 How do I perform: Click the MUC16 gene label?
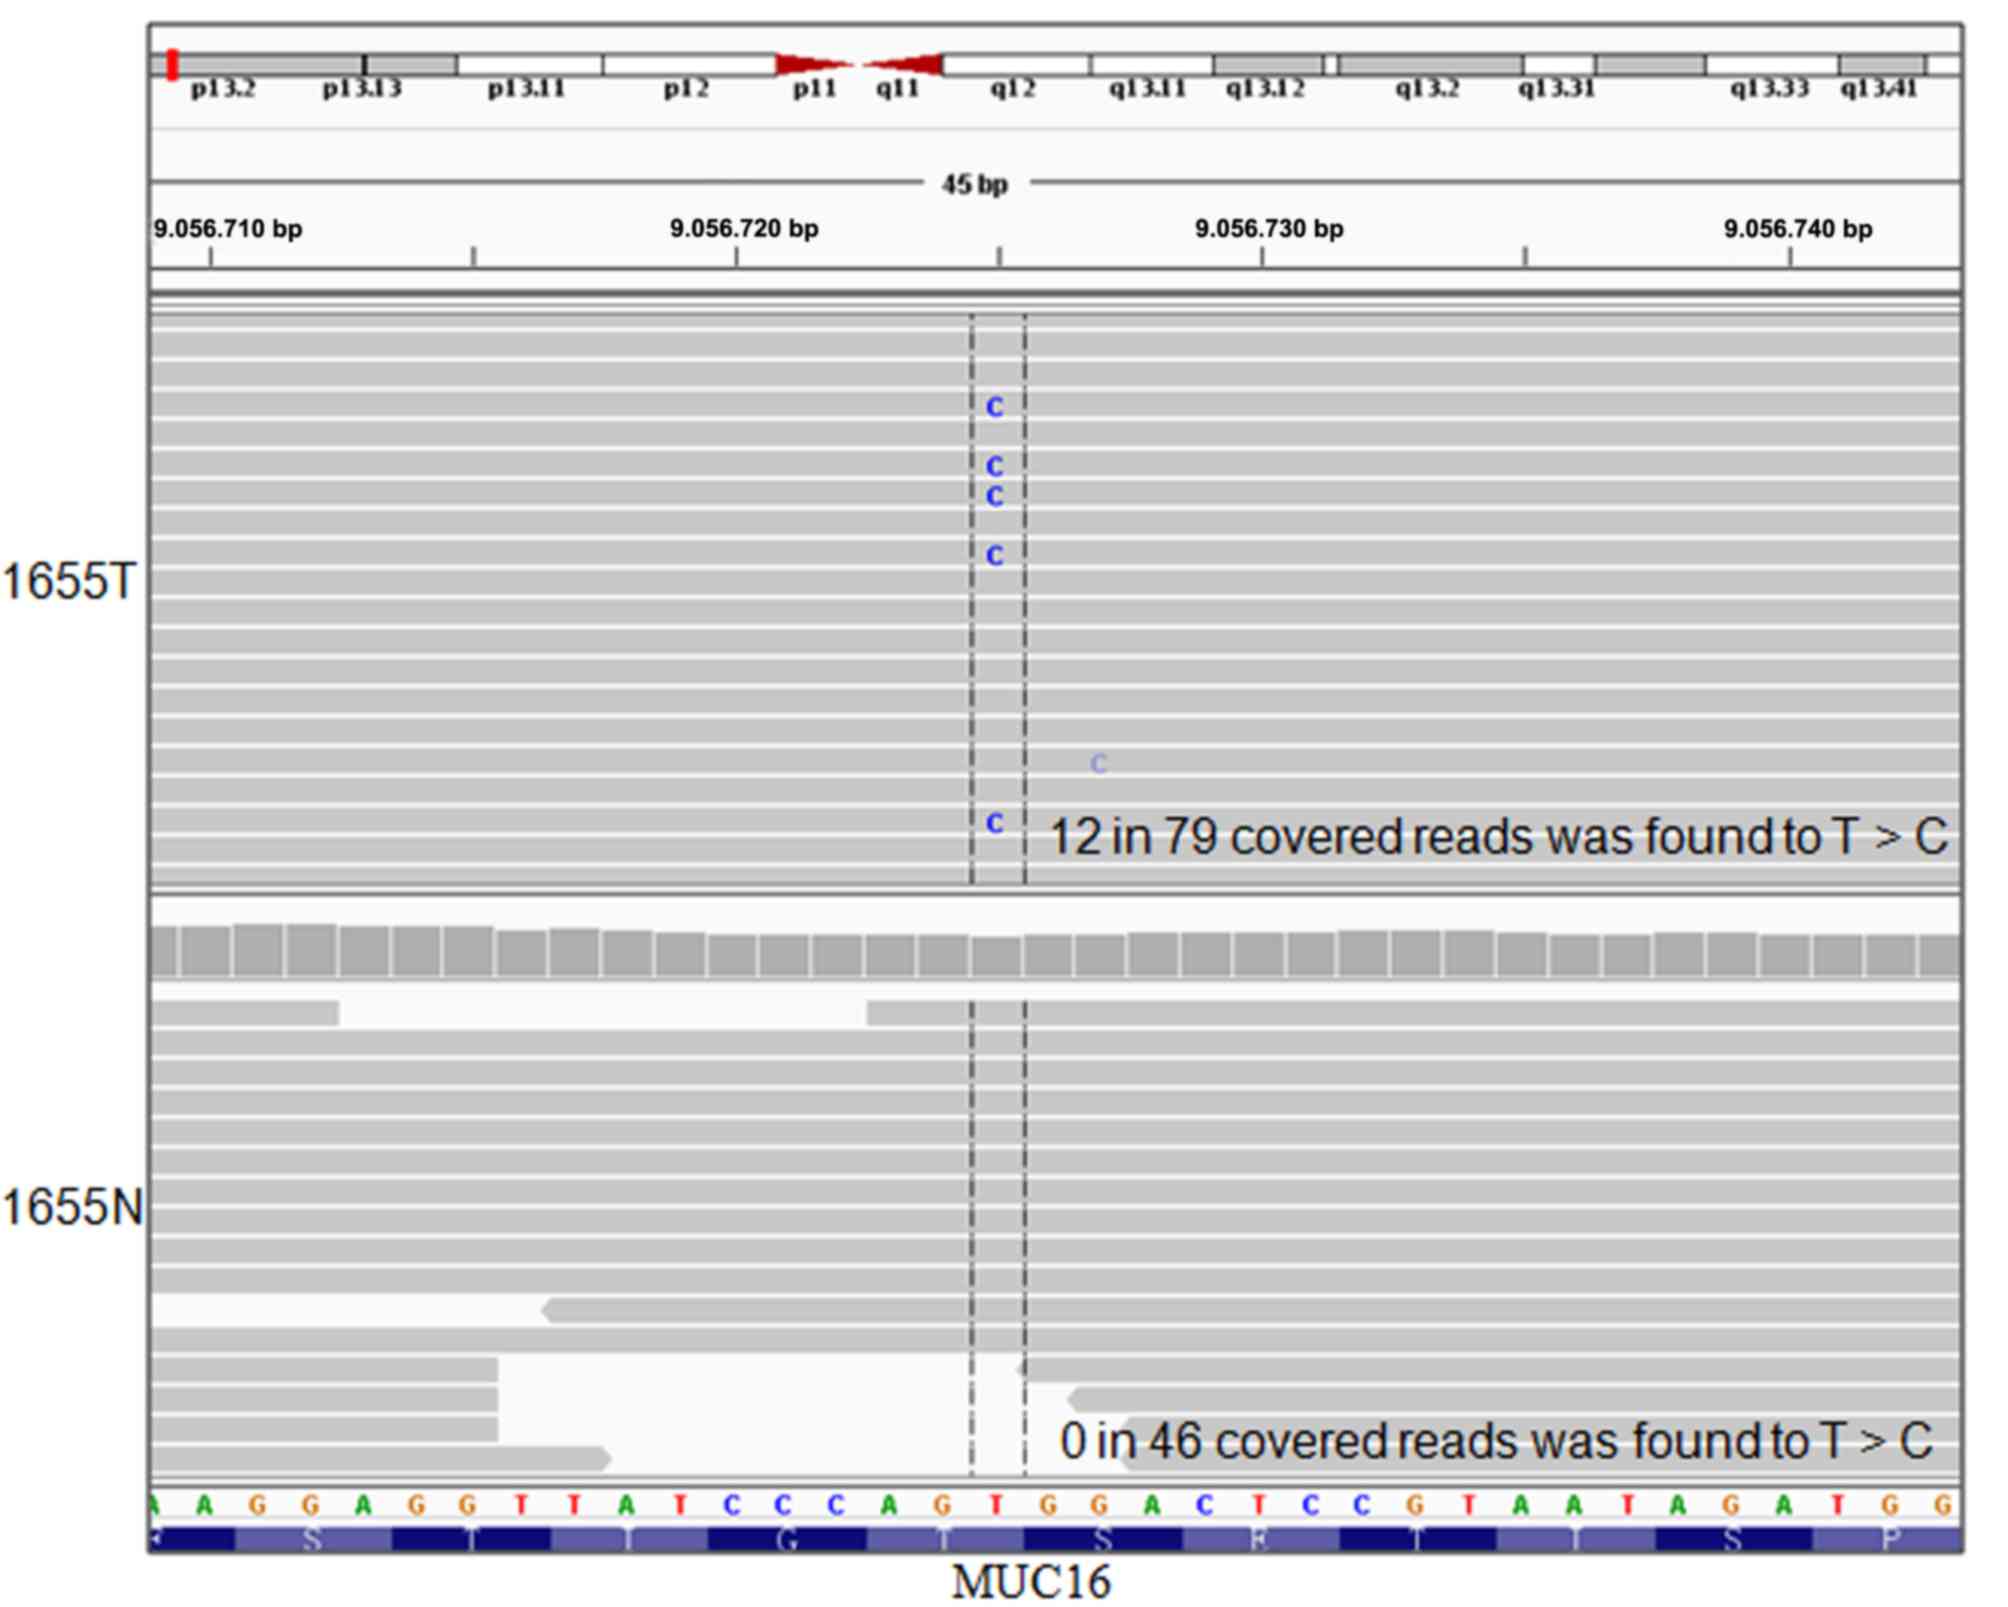pyautogui.click(x=1030, y=1582)
